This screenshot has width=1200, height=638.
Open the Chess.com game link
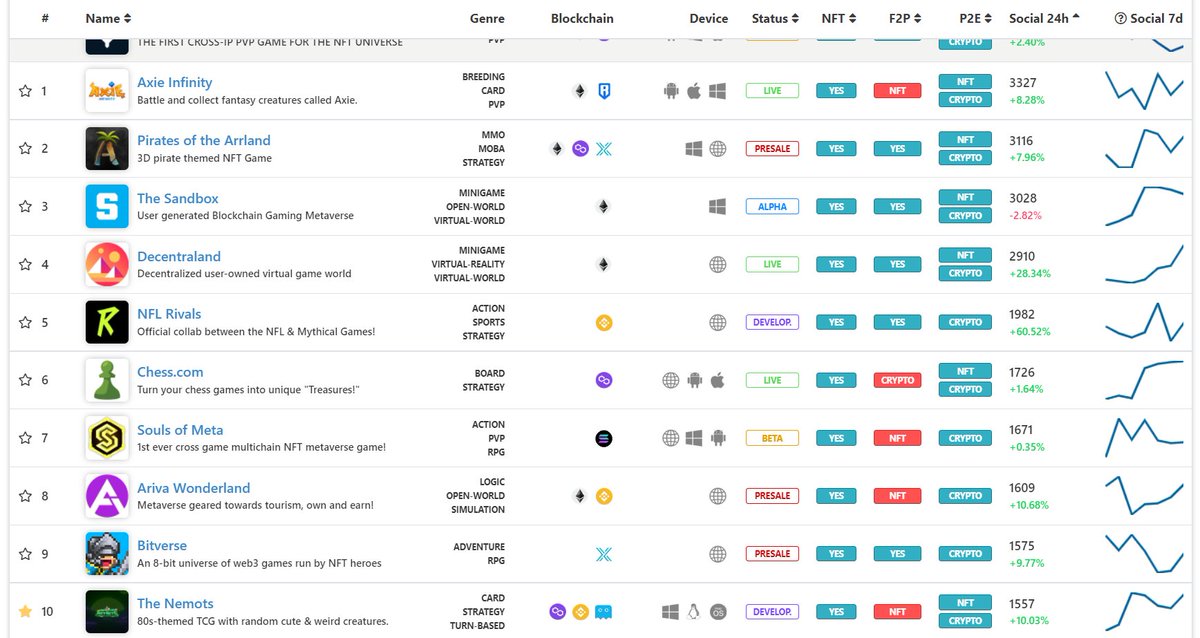(x=170, y=372)
